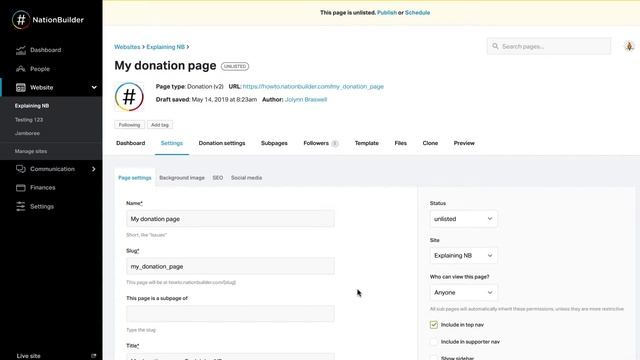Open the Clone tab
The width and height of the screenshot is (640, 360).
pyautogui.click(x=430, y=143)
